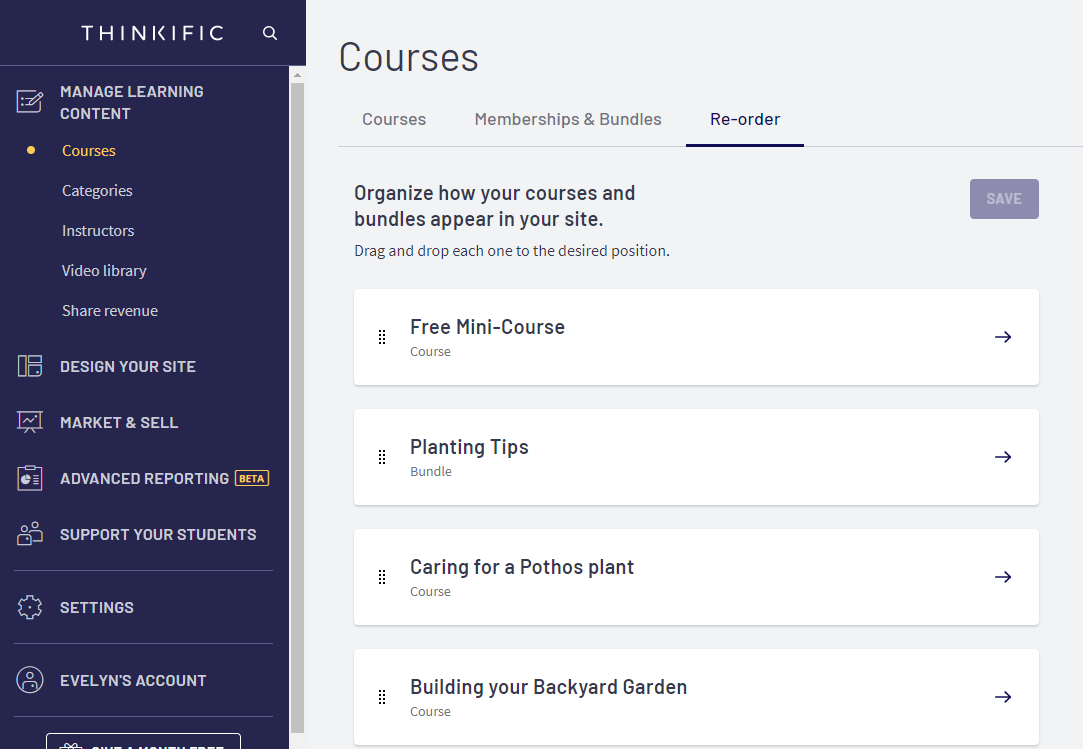Image resolution: width=1083 pixels, height=749 pixels.
Task: Click the sidebar vertical scrollbar
Action: (298, 408)
